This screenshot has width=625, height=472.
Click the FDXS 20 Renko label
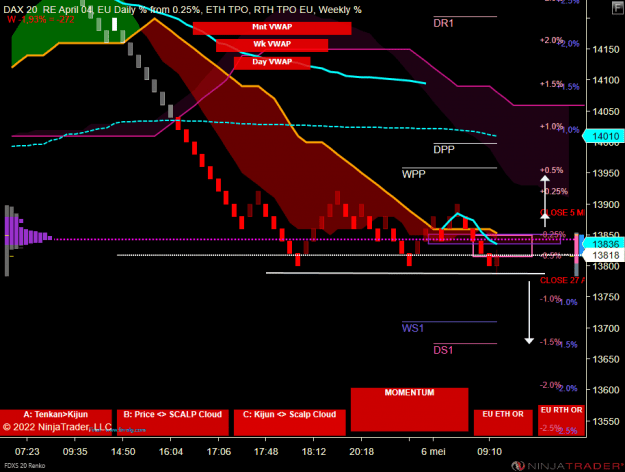tap(25, 466)
